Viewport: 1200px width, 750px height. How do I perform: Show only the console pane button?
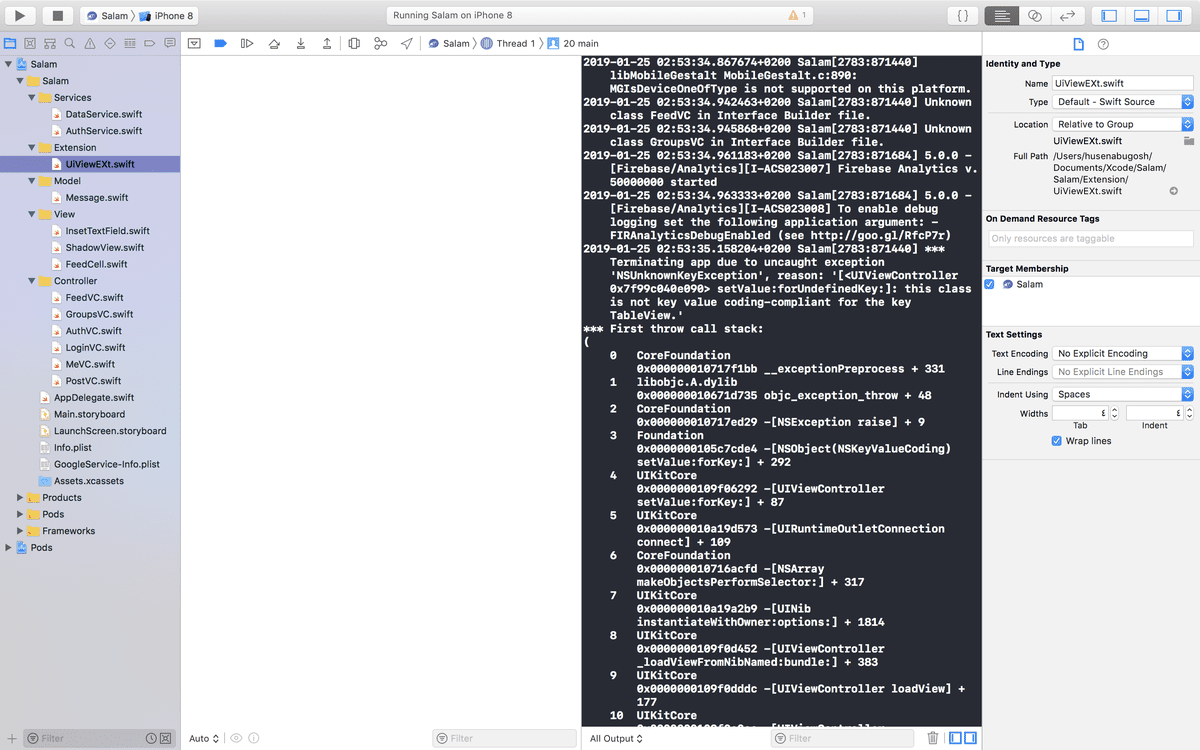970,738
